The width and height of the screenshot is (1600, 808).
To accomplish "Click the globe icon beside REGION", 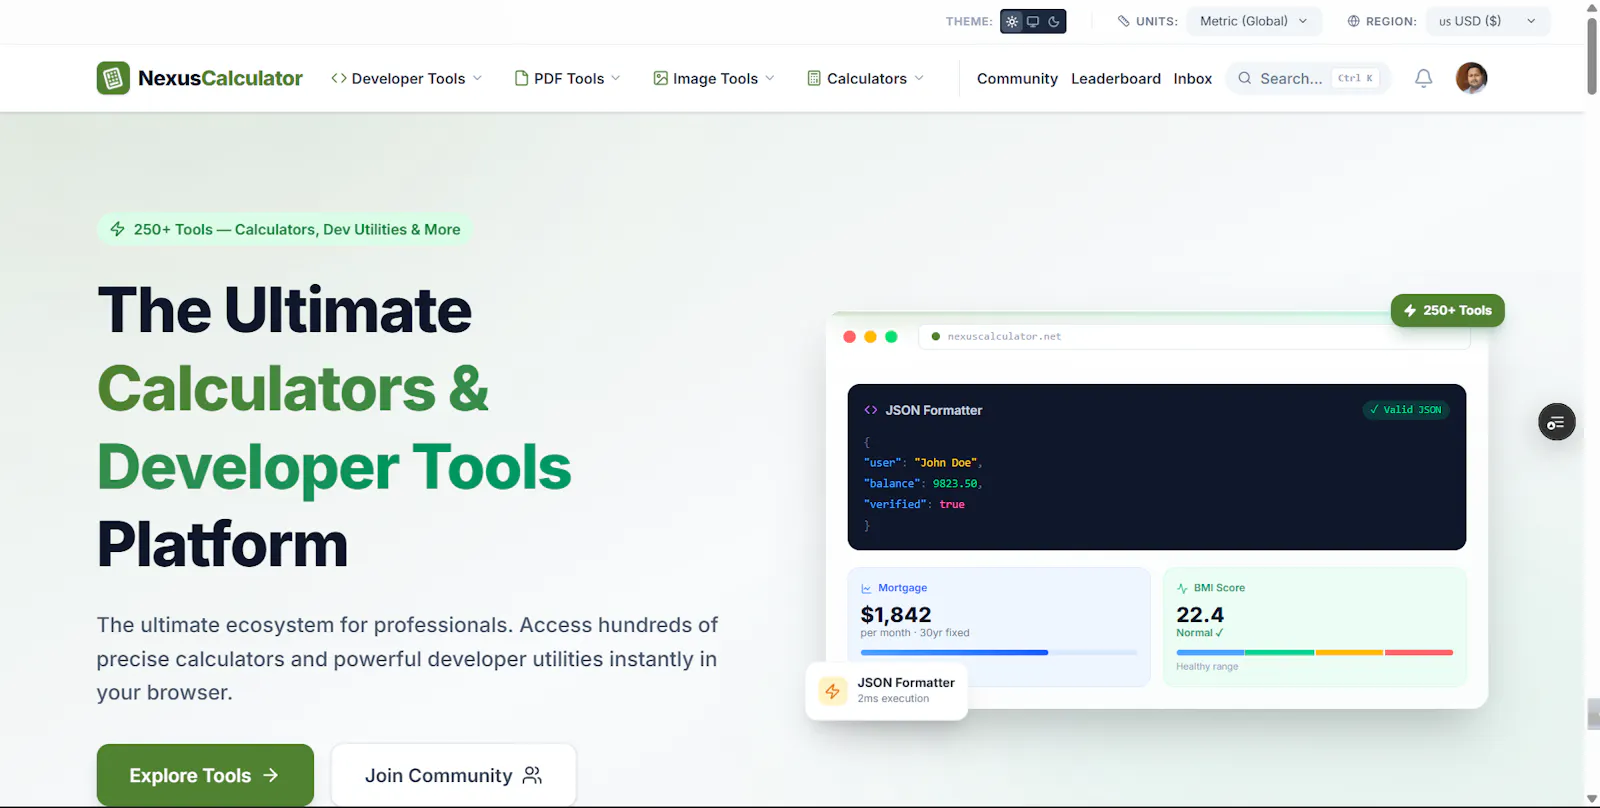I will pos(1353,21).
